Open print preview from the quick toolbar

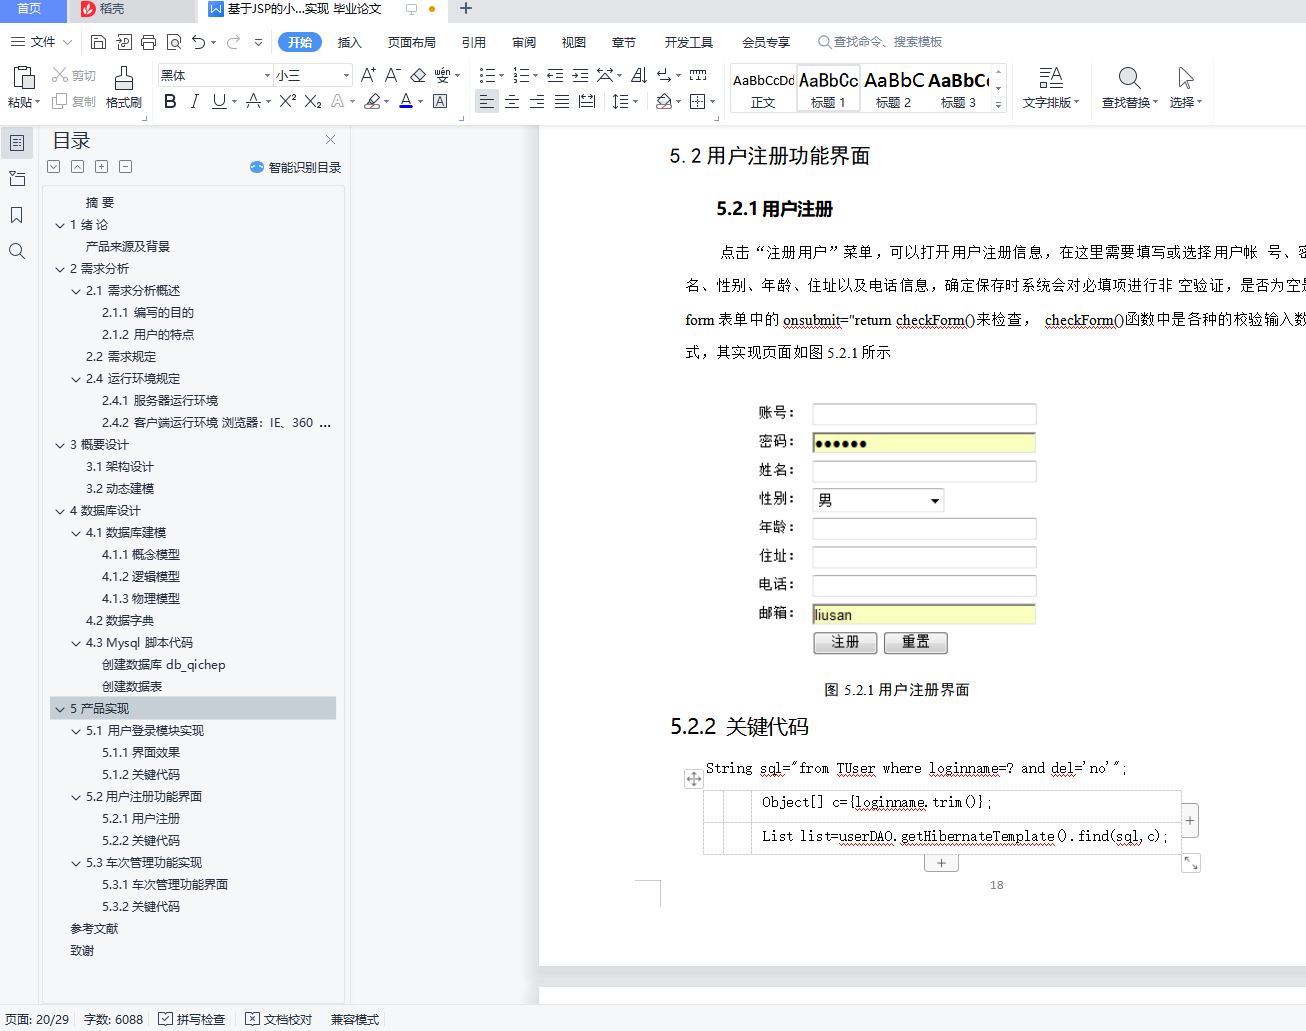click(x=174, y=42)
